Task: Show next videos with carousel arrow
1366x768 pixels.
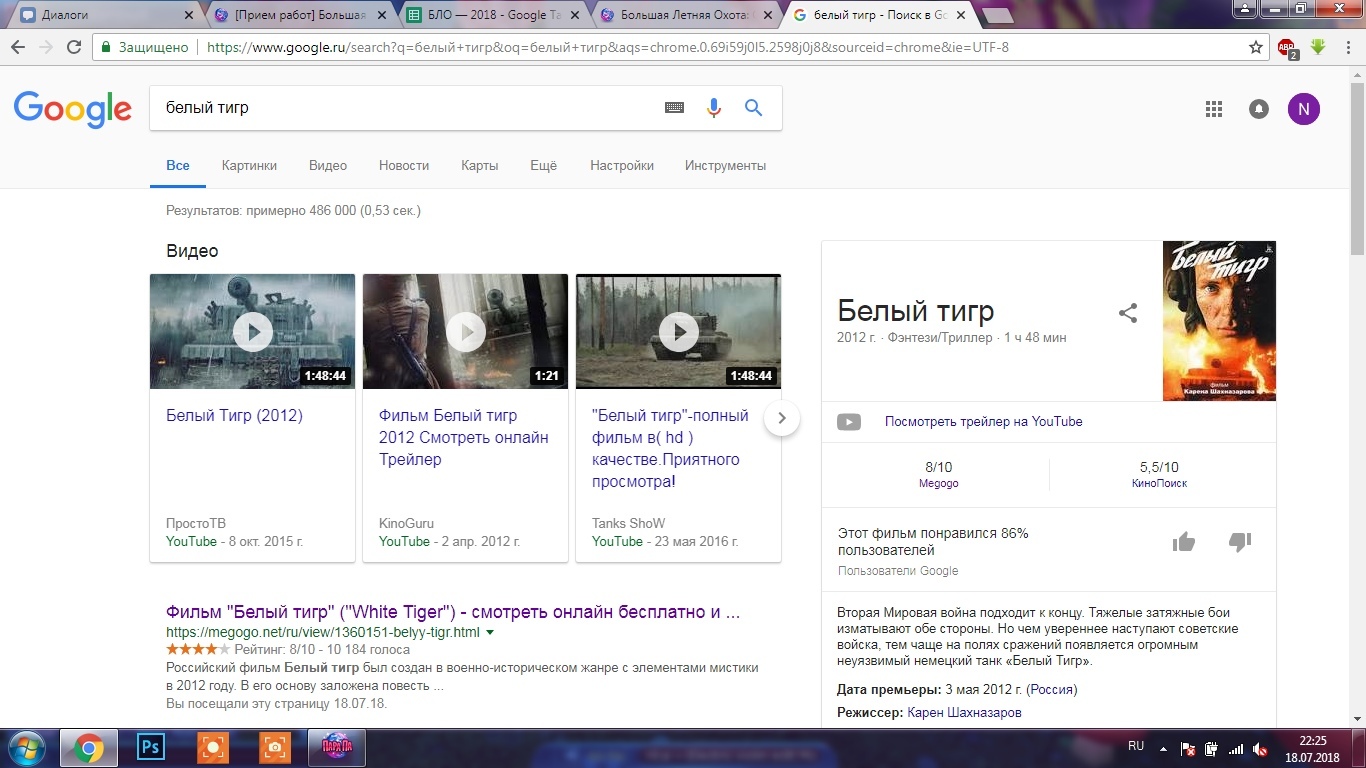Action: (x=782, y=418)
